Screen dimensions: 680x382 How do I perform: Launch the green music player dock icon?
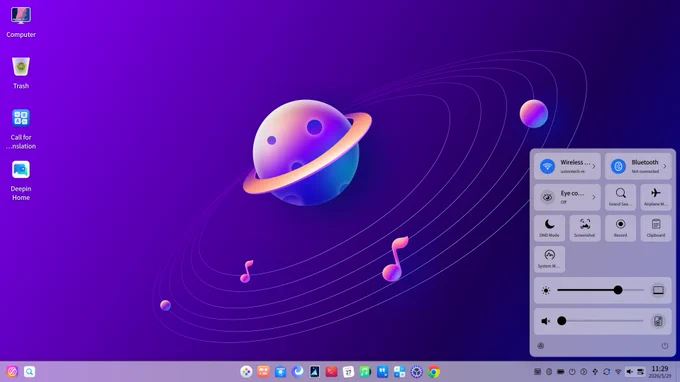[x=365, y=372]
